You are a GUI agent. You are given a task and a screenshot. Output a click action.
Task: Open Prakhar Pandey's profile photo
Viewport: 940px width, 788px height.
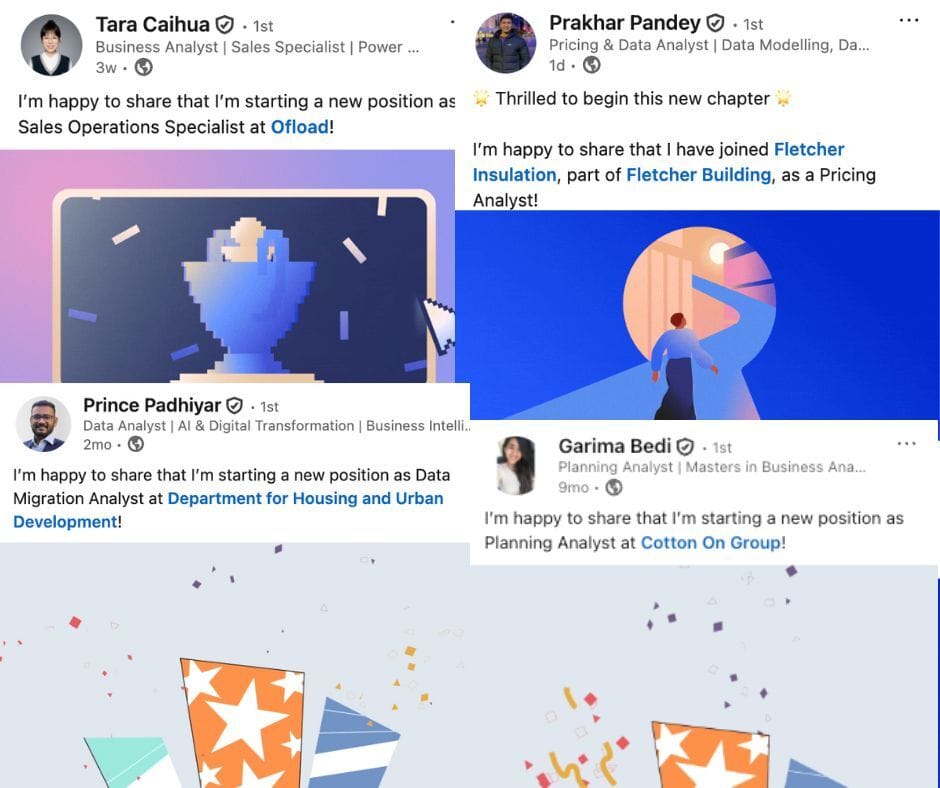(x=505, y=43)
